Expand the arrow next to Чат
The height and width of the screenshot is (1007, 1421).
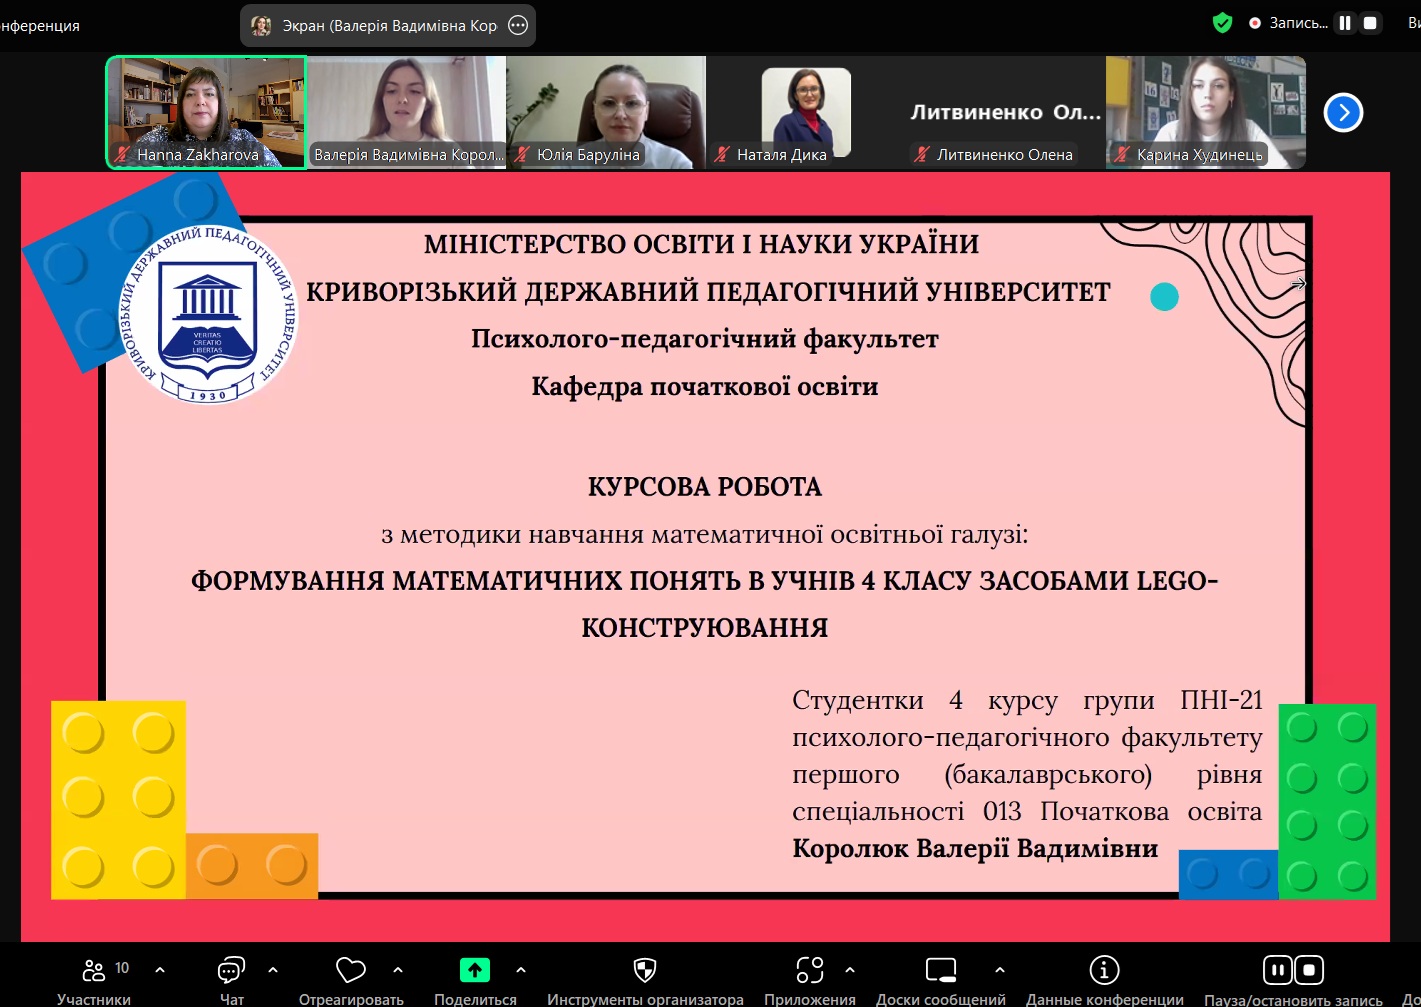click(x=273, y=970)
